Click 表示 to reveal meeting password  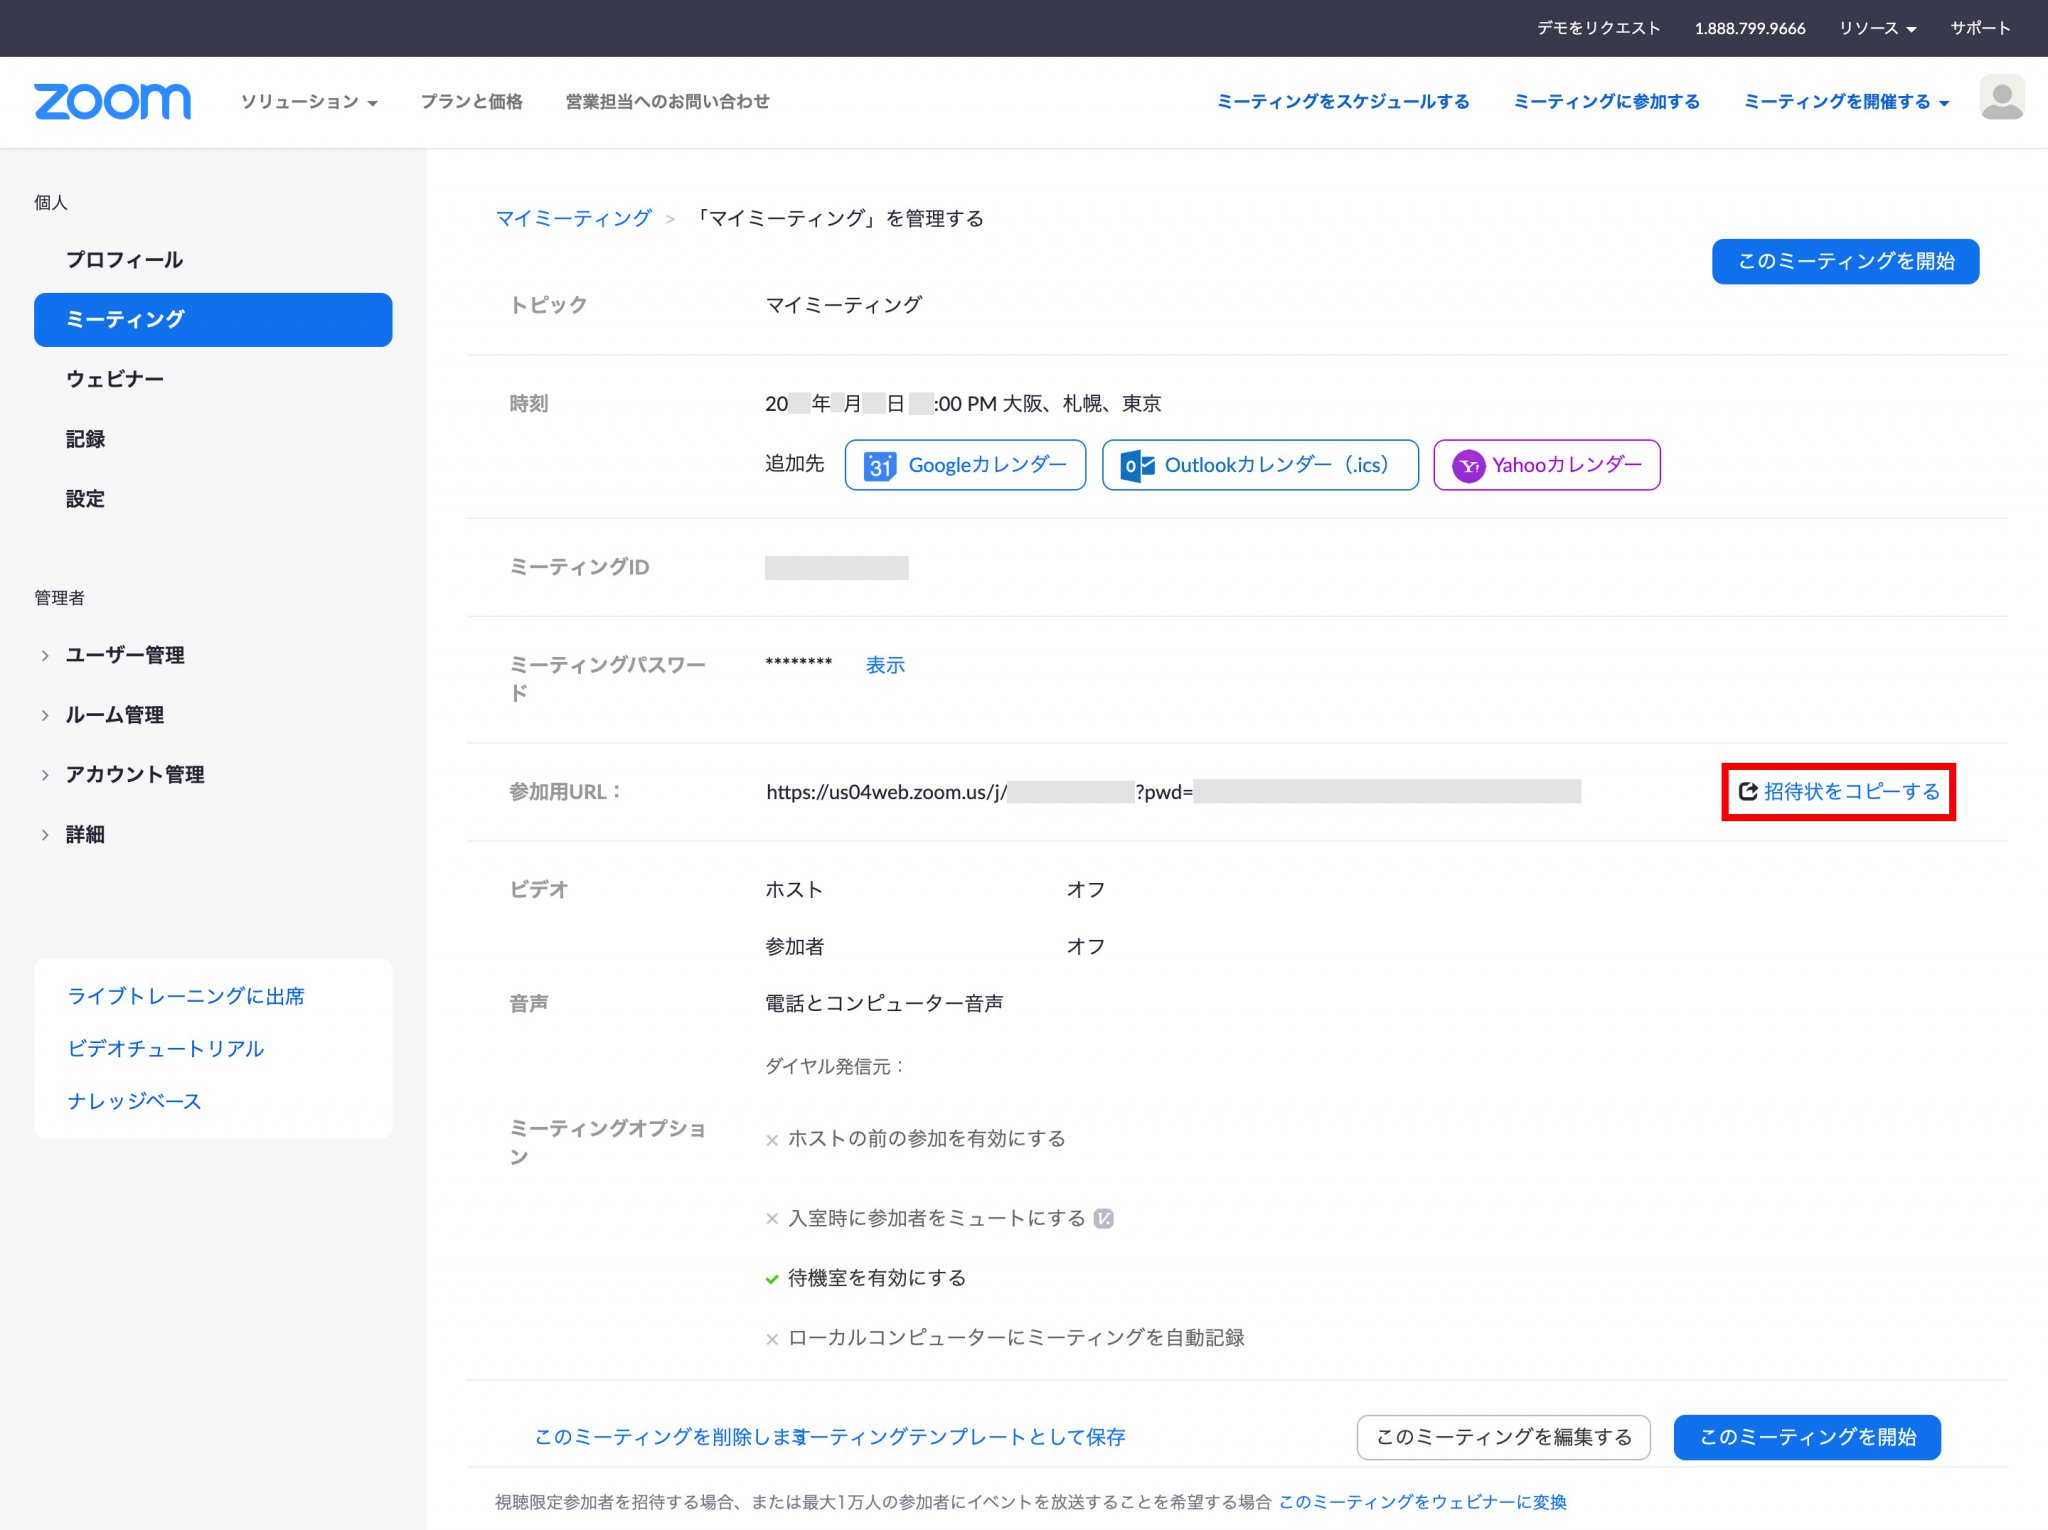(884, 664)
